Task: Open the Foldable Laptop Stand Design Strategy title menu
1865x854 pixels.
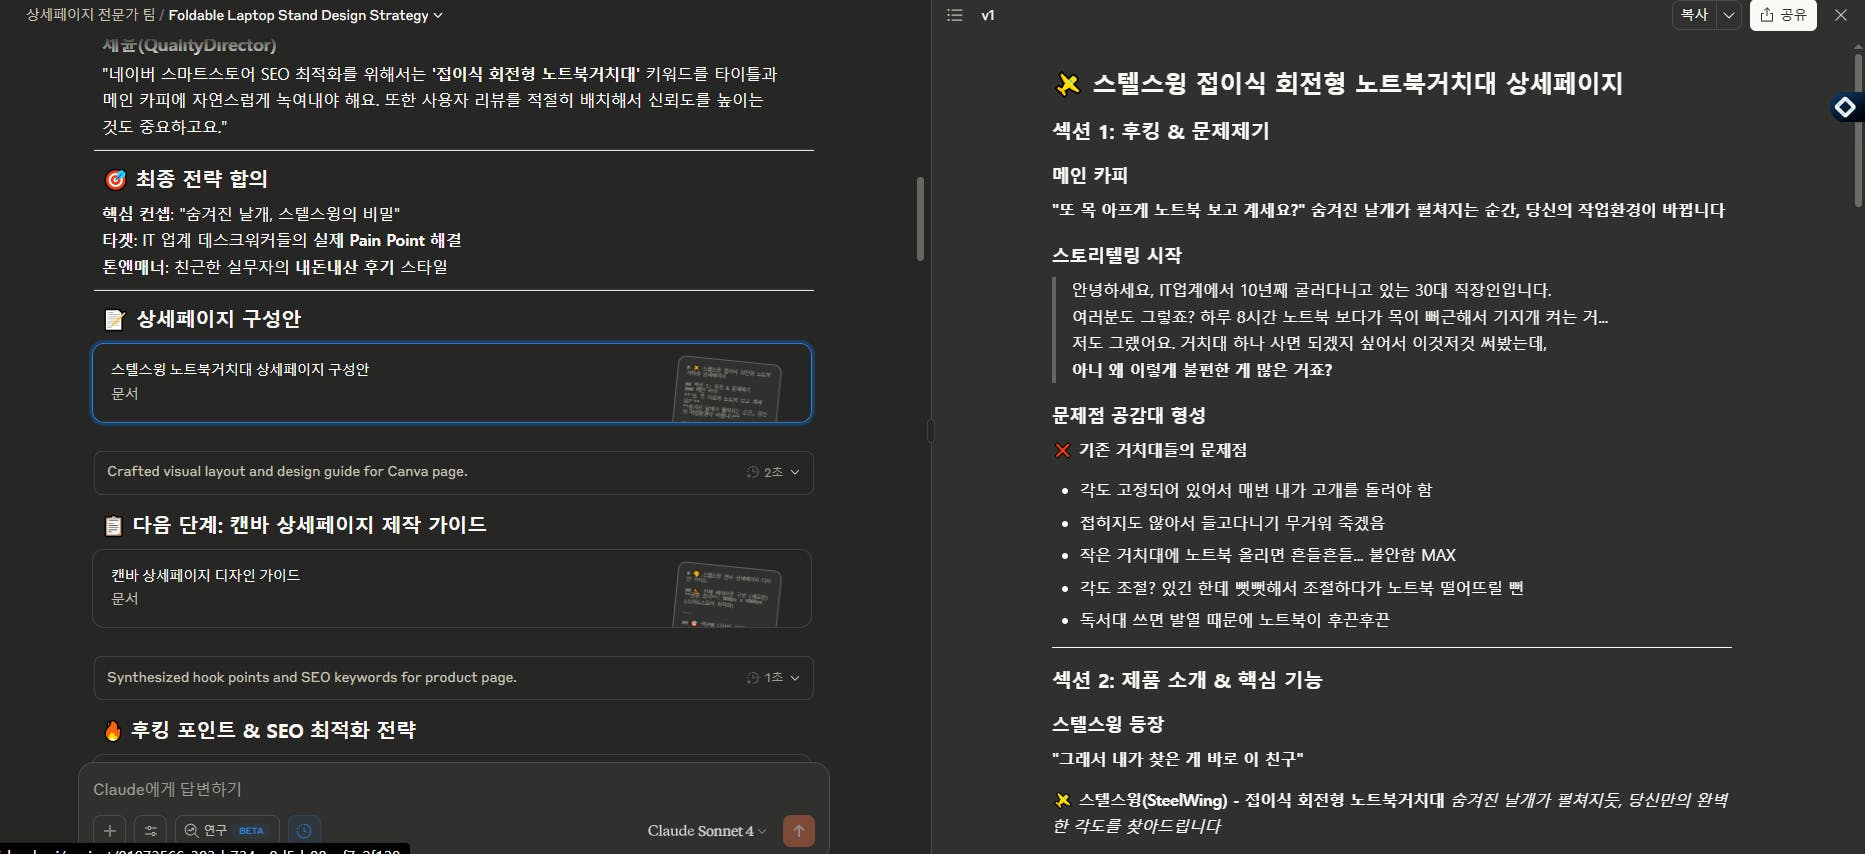Action: (305, 15)
